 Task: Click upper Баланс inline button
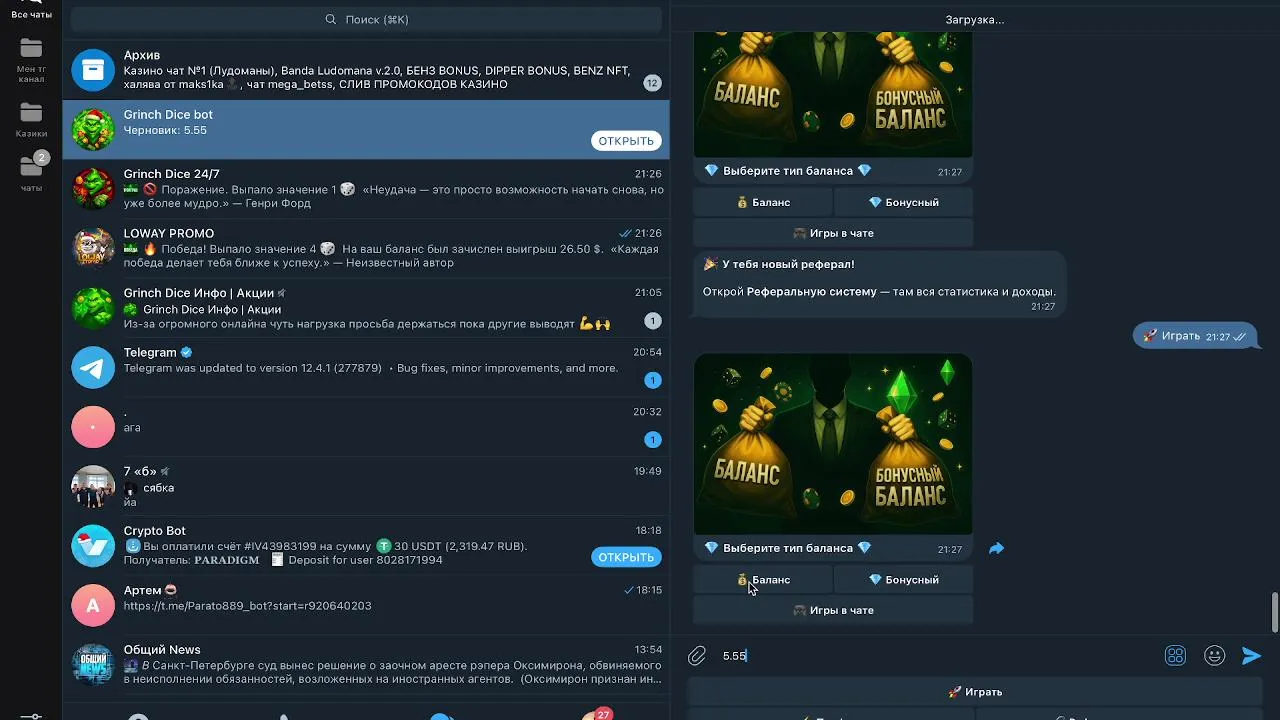click(763, 202)
